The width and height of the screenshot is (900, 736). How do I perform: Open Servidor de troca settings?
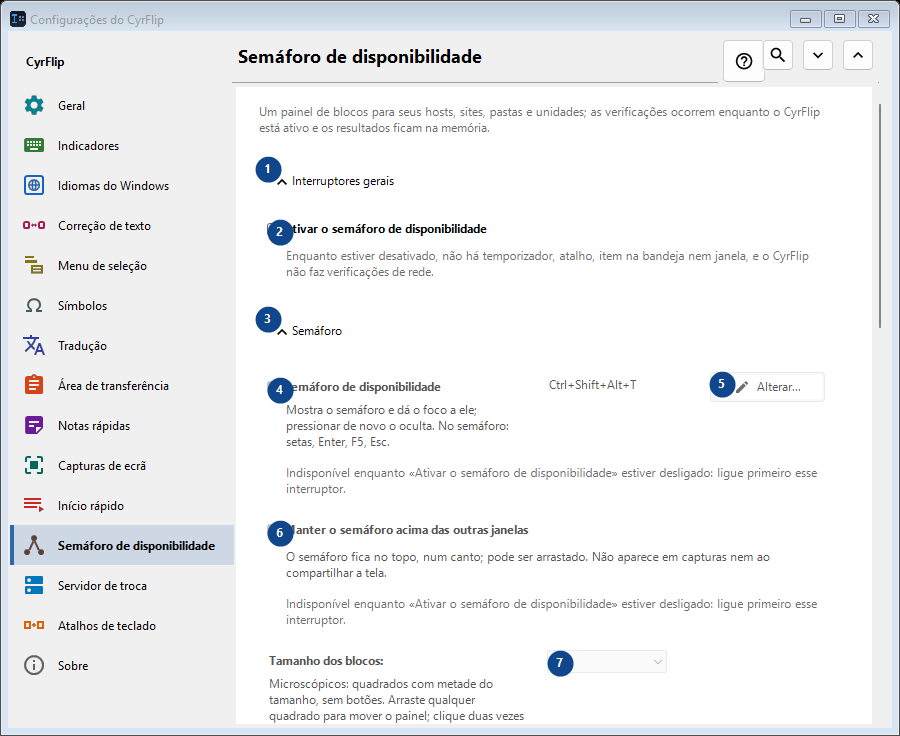pyautogui.click(x=122, y=586)
